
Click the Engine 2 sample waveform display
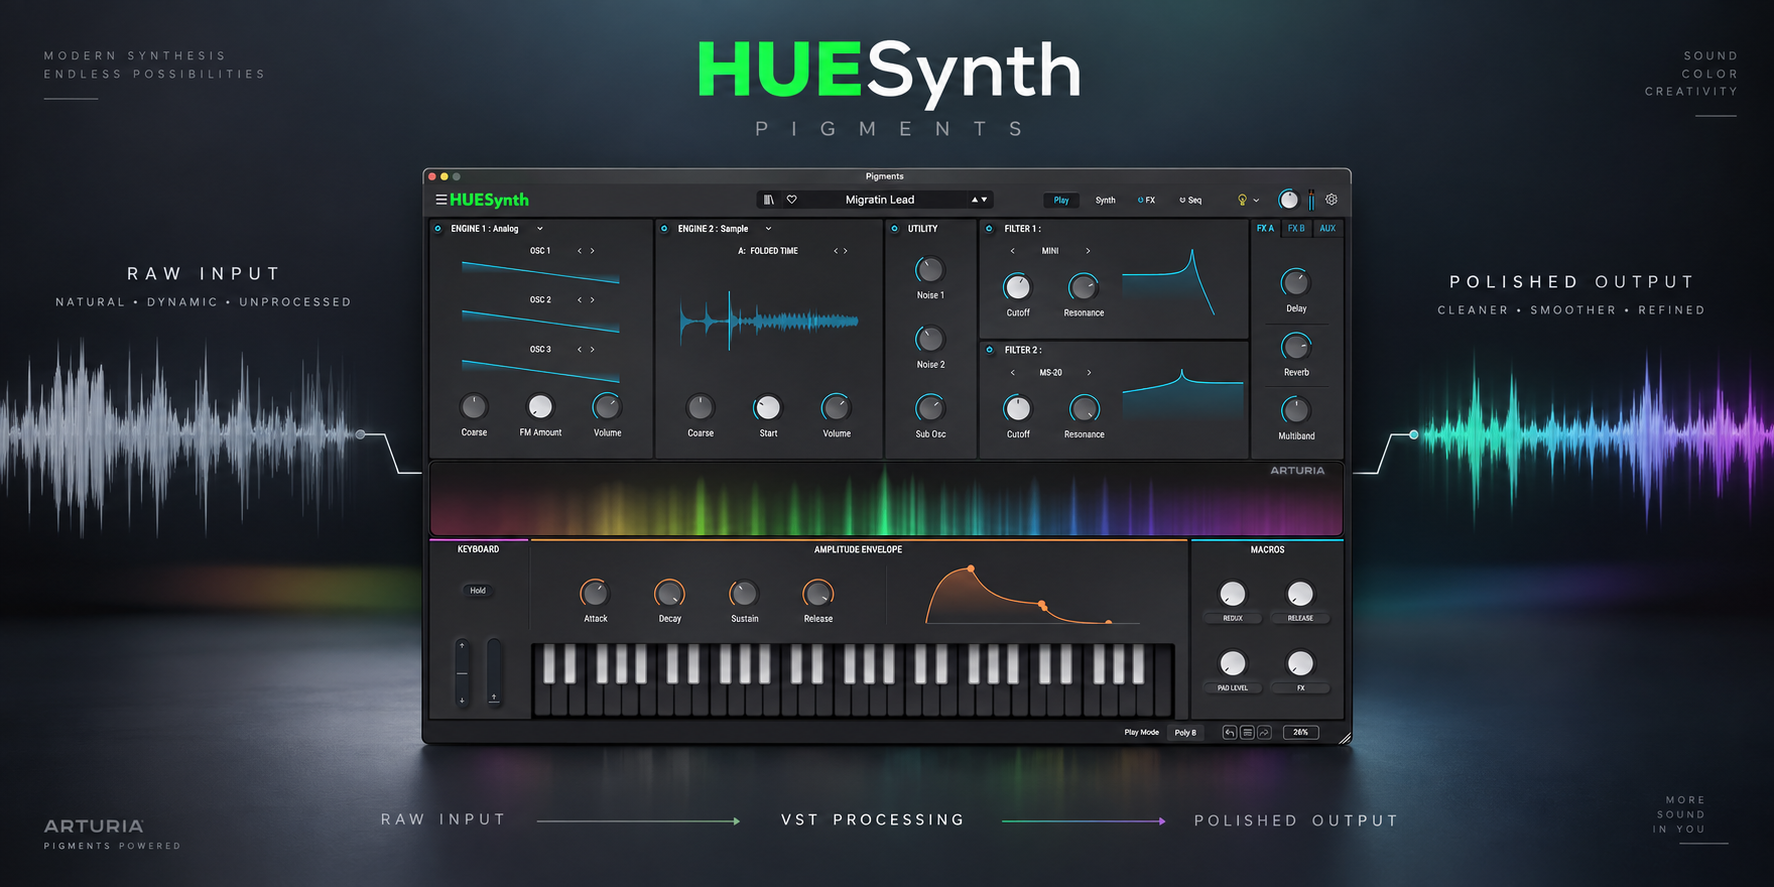769,321
